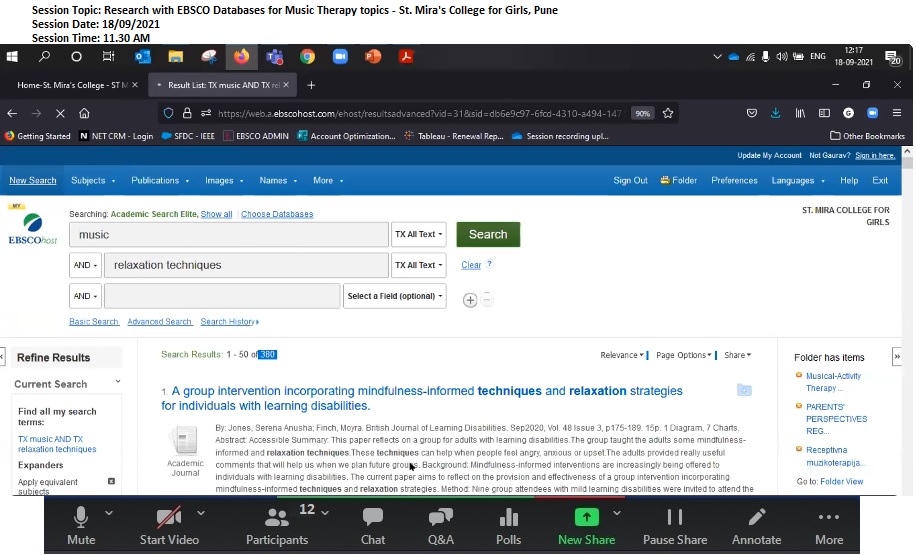
Task: Open Page Options dropdown
Action: (x=683, y=355)
